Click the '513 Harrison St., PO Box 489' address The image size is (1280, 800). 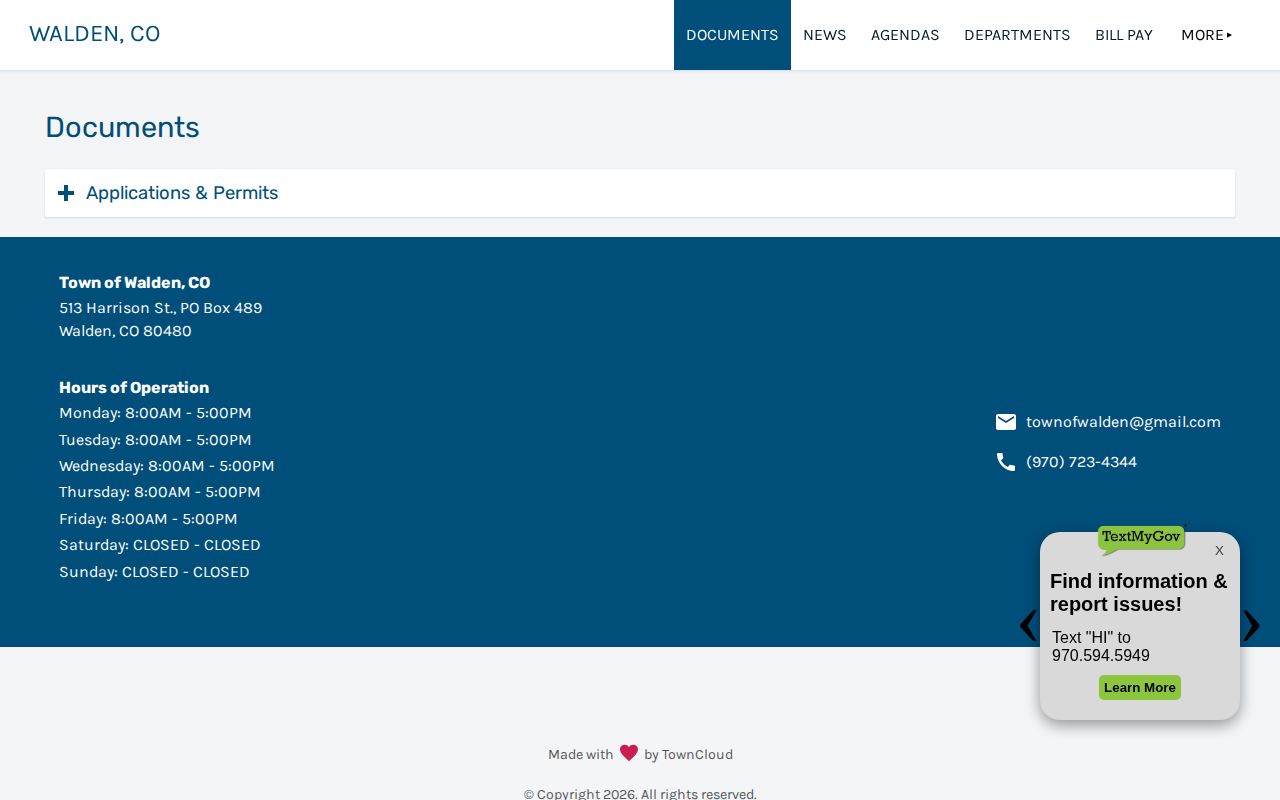161,308
